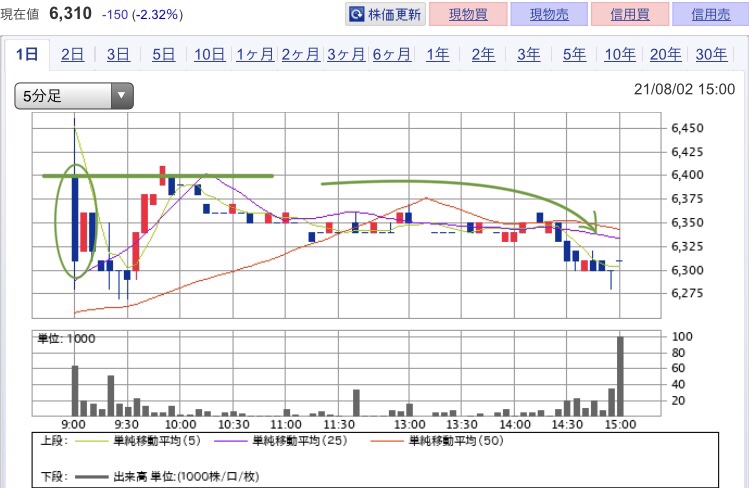Show the 3ヶ月 chart
This screenshot has width=749, height=488.
346,54
